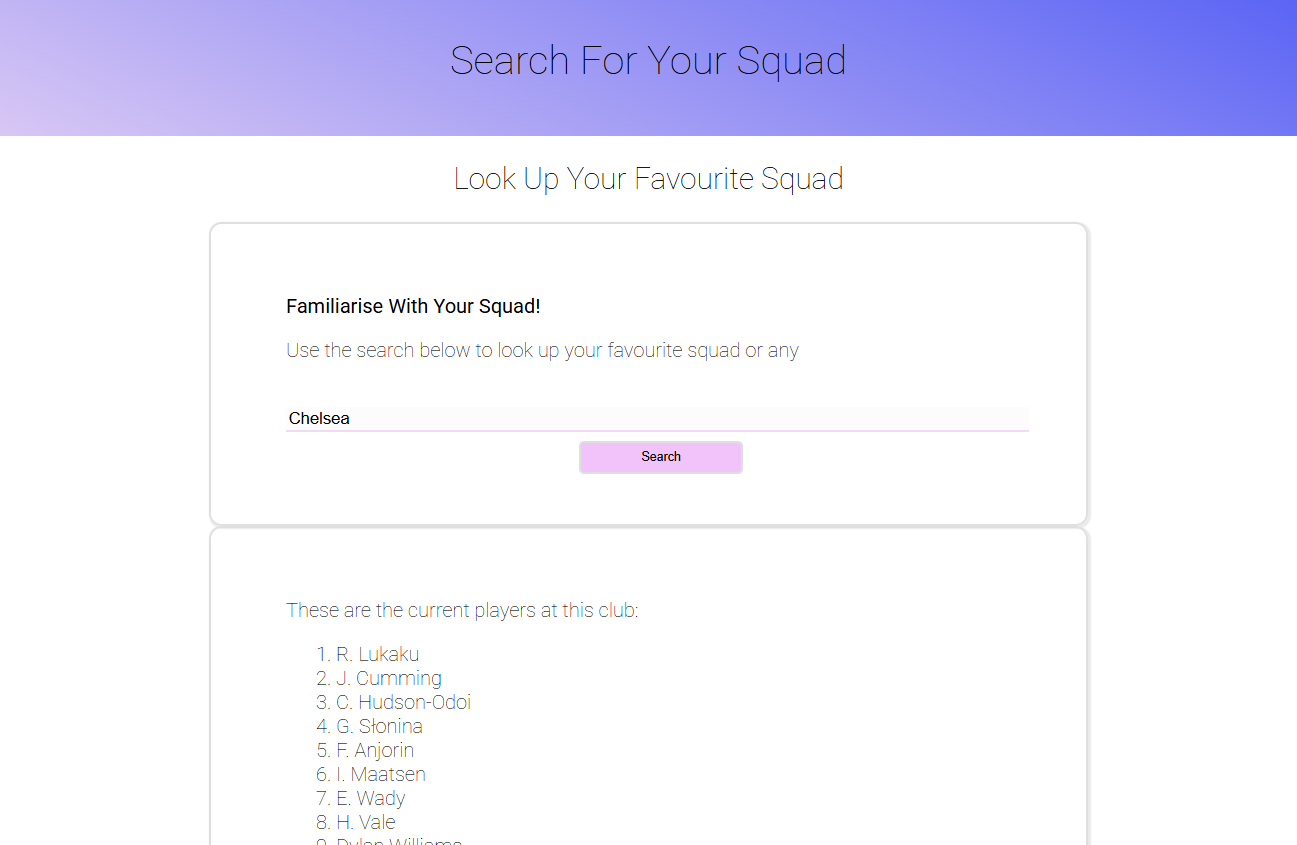The image size is (1297, 845).
Task: Open C. Hudson-Odoi's entry
Action: pyautogui.click(x=404, y=702)
